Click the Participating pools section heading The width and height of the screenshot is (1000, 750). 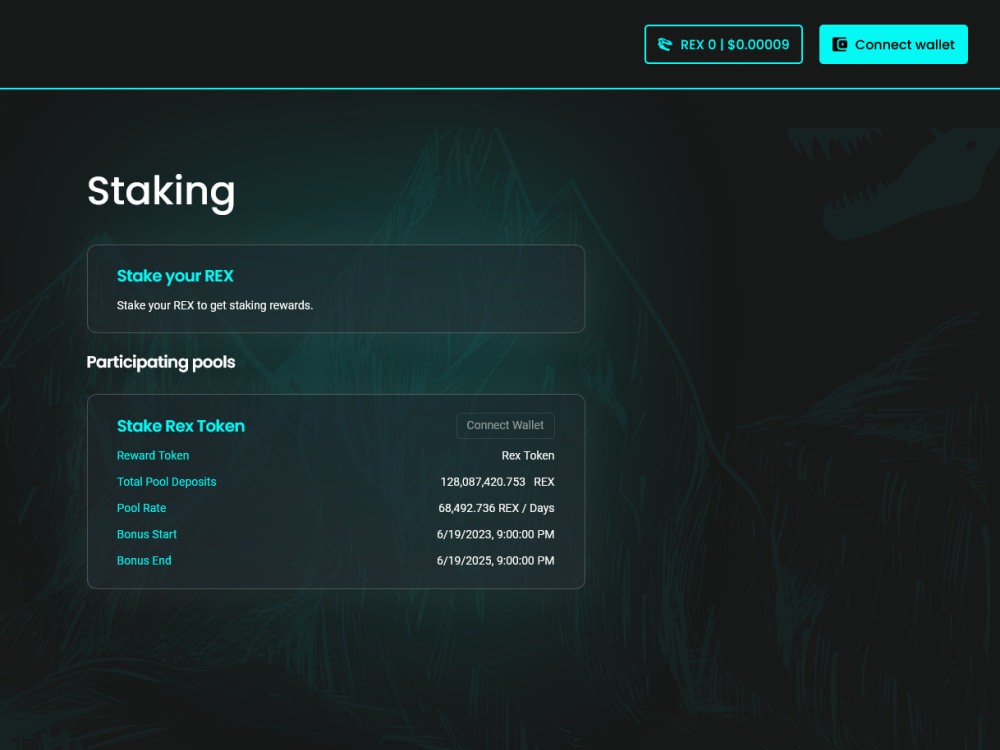coord(160,362)
